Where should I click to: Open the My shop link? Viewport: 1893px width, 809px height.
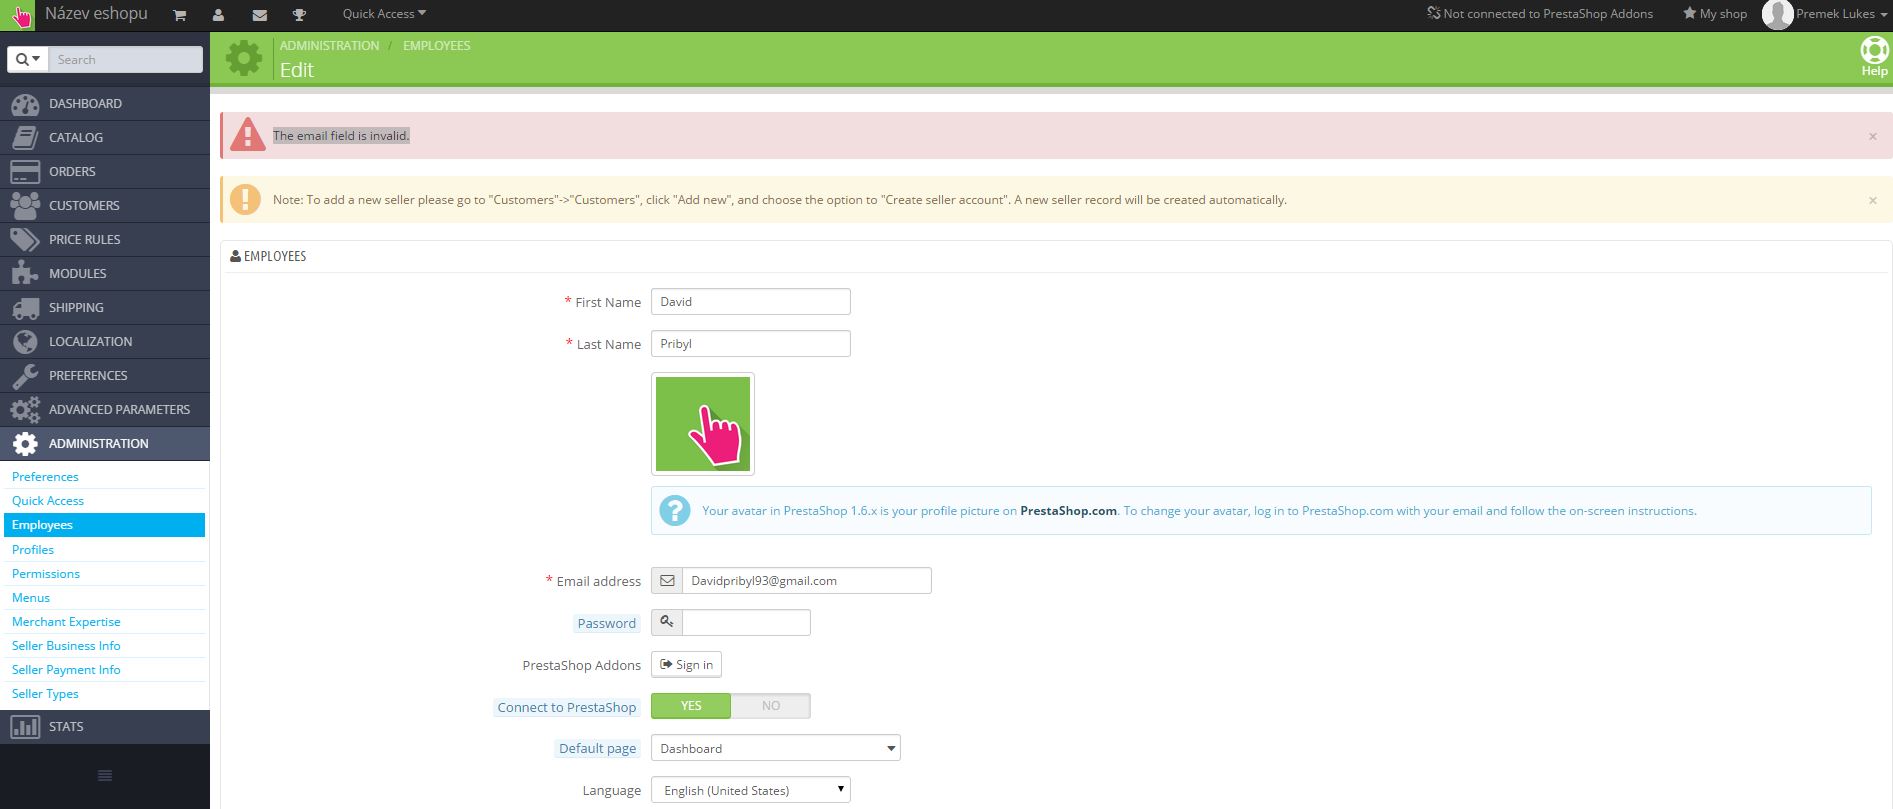pyautogui.click(x=1715, y=14)
